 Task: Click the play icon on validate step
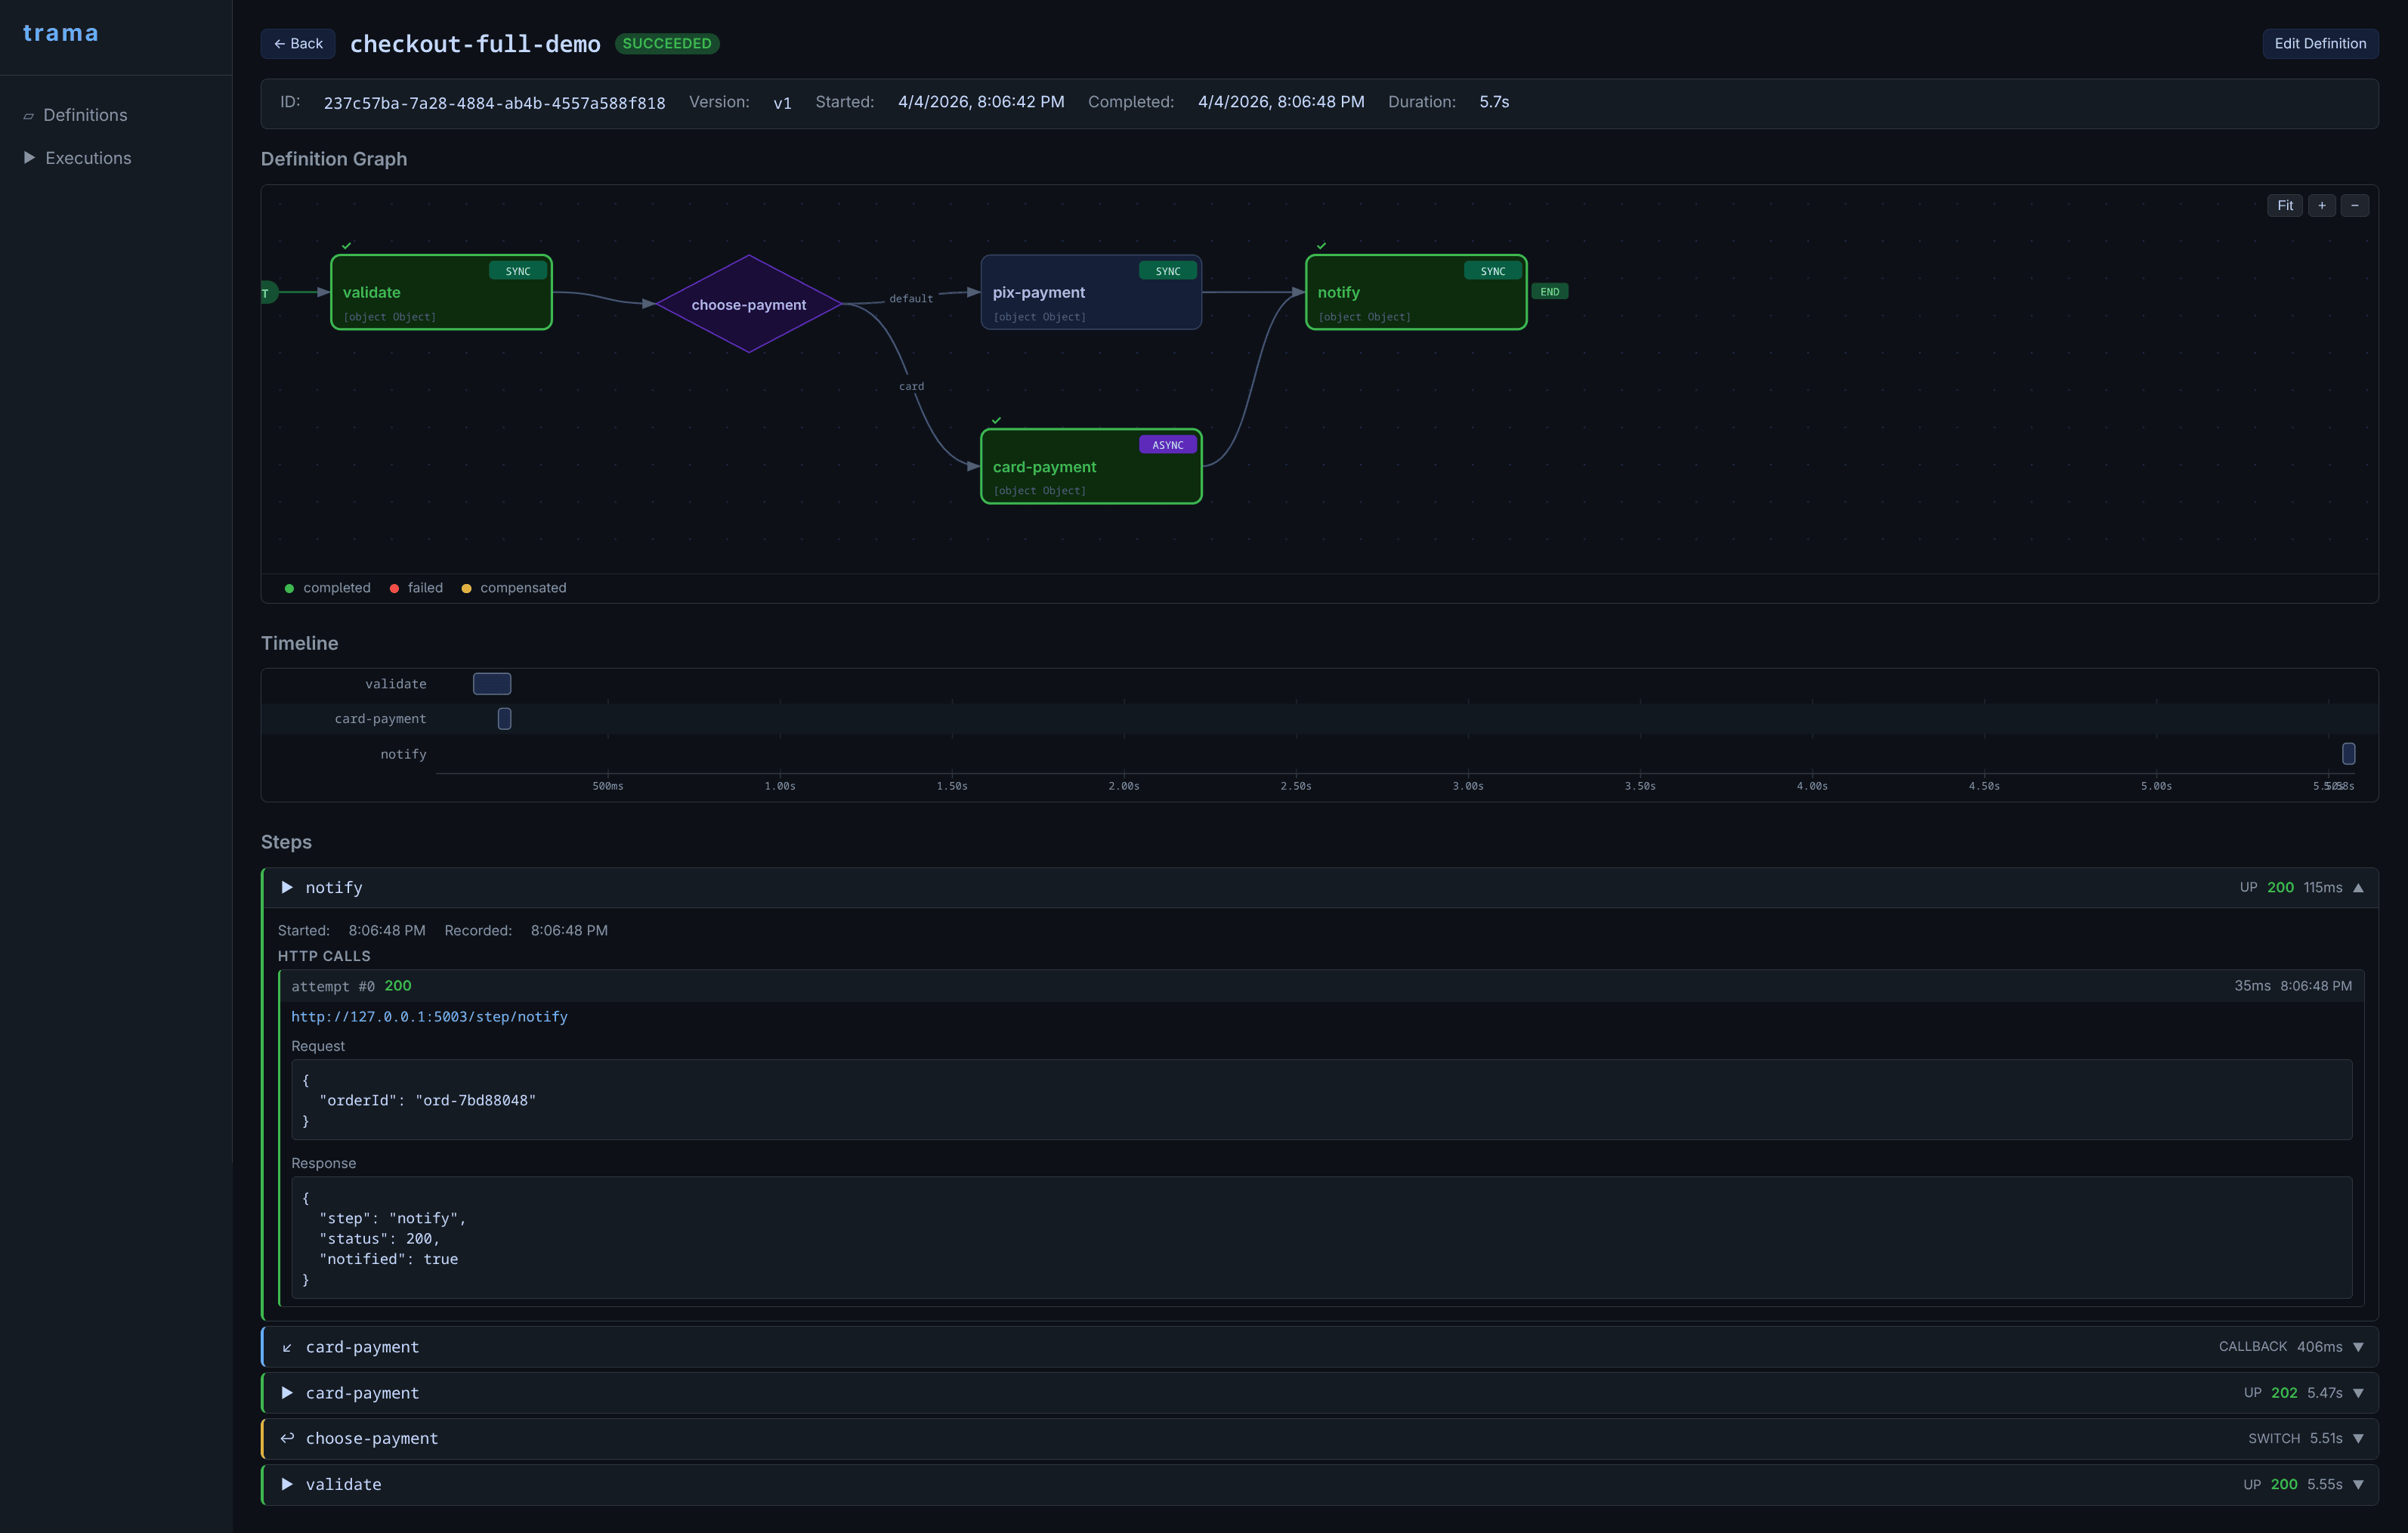(287, 1484)
